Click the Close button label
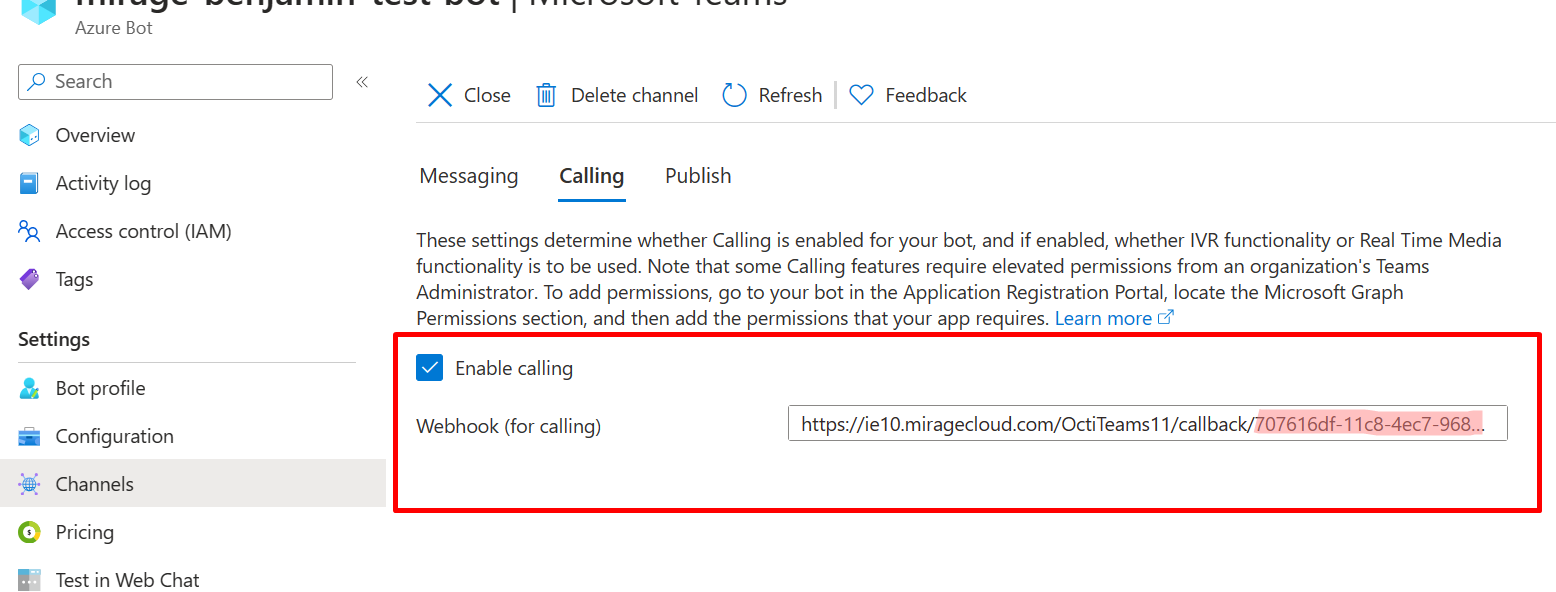This screenshot has width=1556, height=592. (487, 95)
